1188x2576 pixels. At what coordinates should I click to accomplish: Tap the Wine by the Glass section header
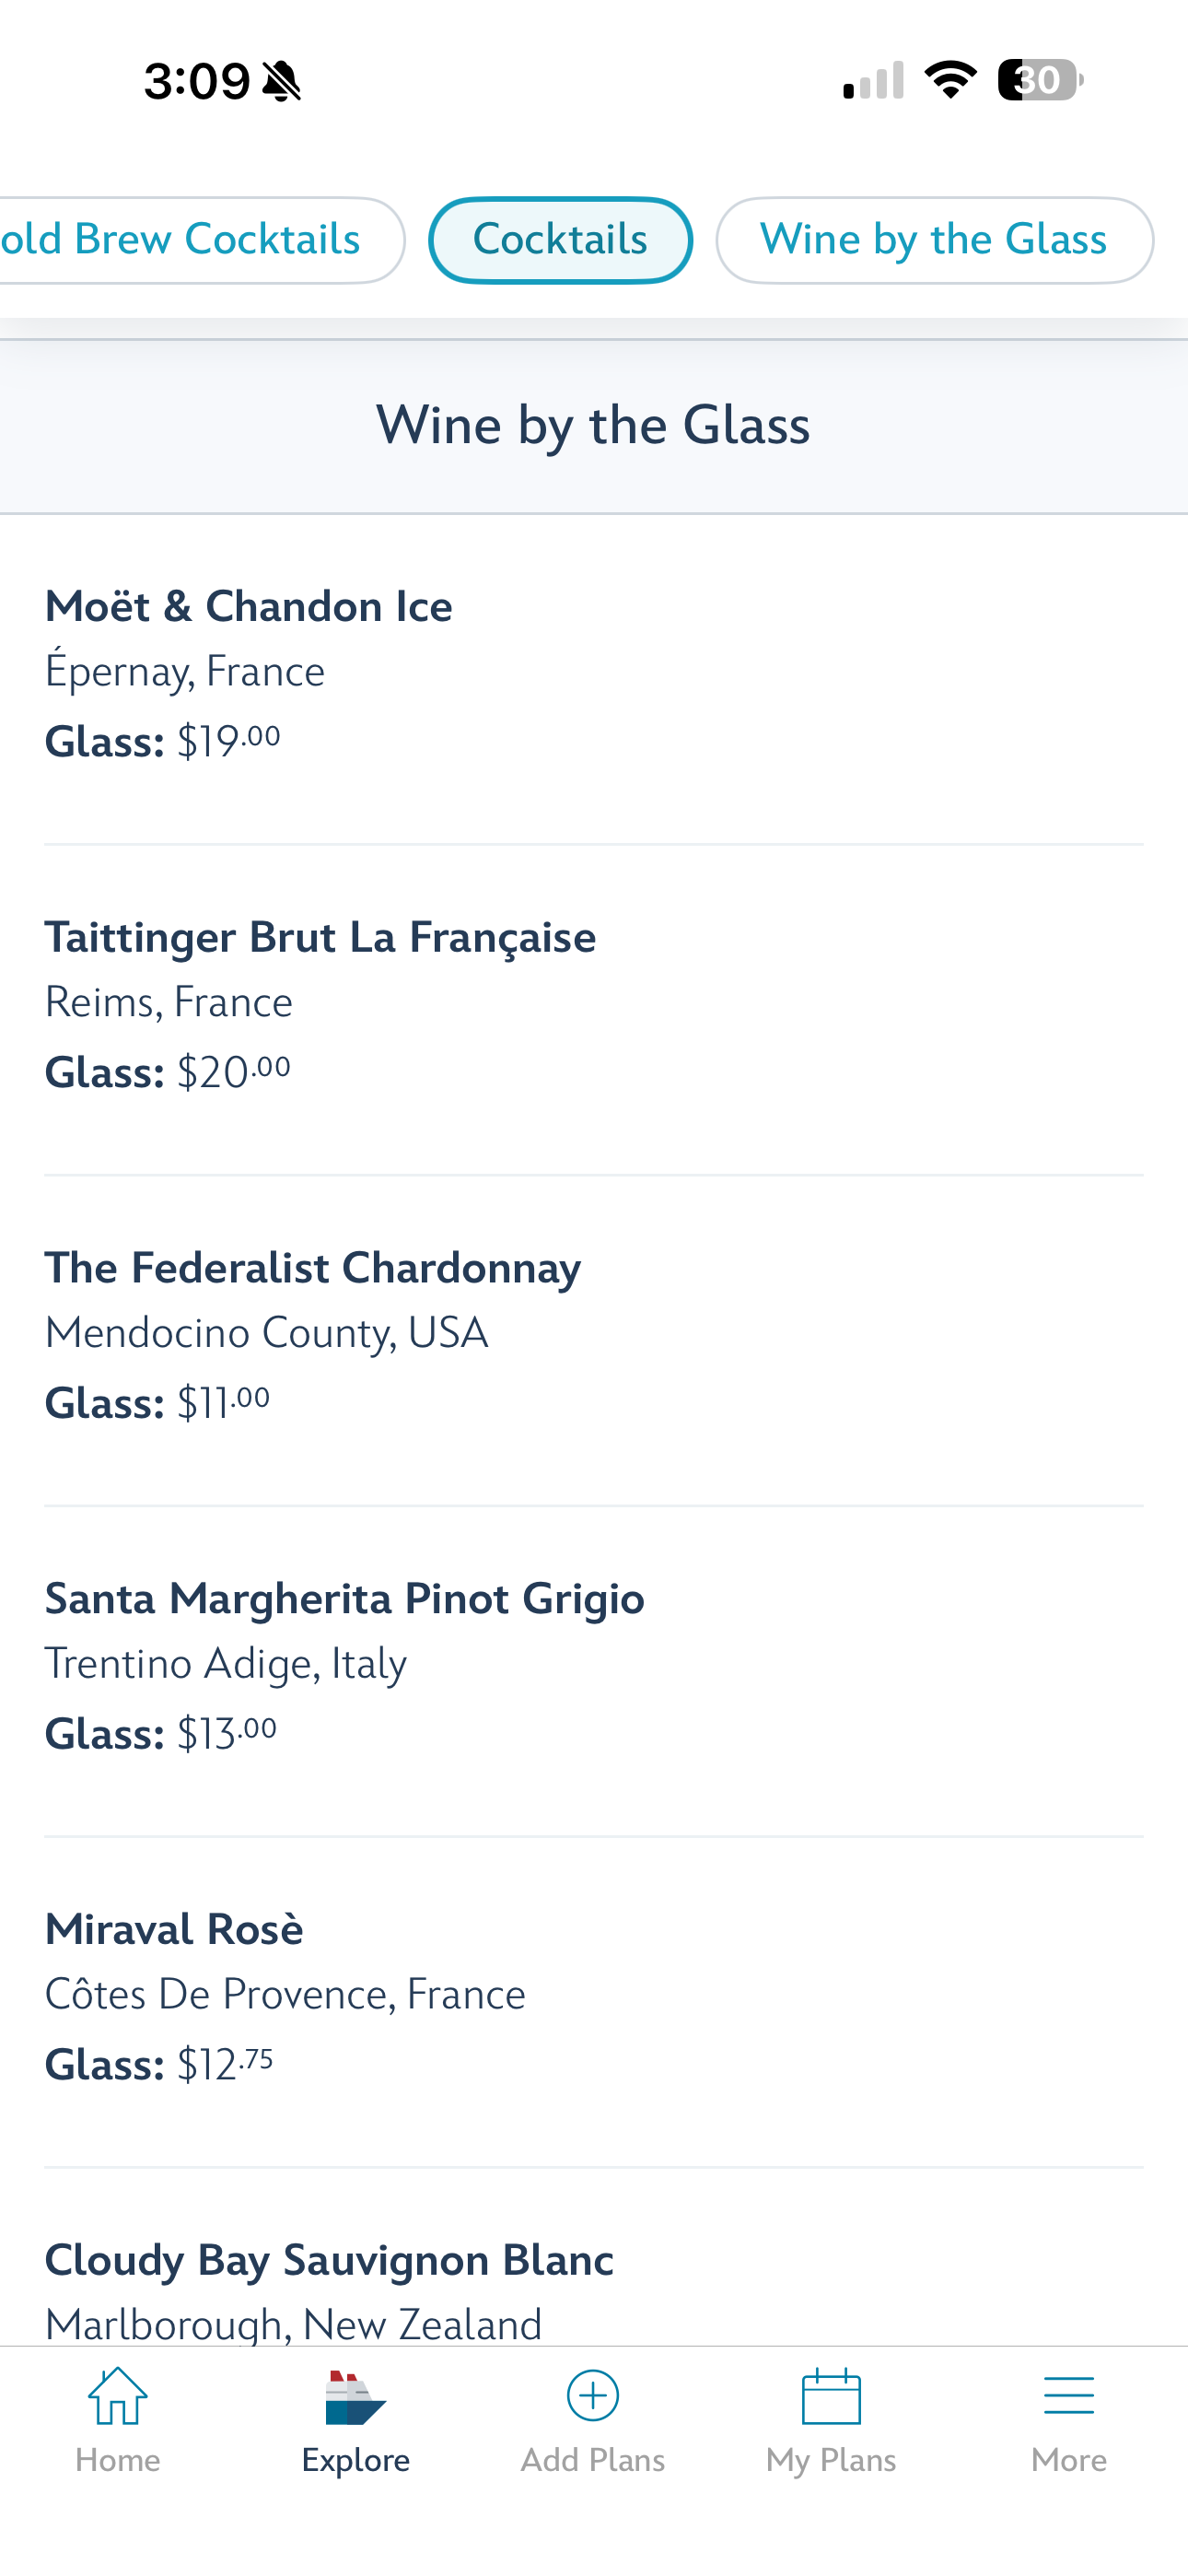[x=593, y=425]
